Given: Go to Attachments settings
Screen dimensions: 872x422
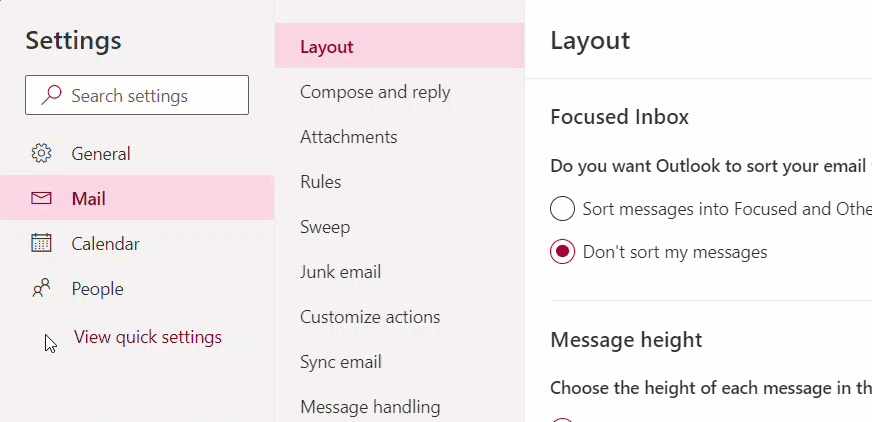Looking at the screenshot, I should [x=399, y=137].
